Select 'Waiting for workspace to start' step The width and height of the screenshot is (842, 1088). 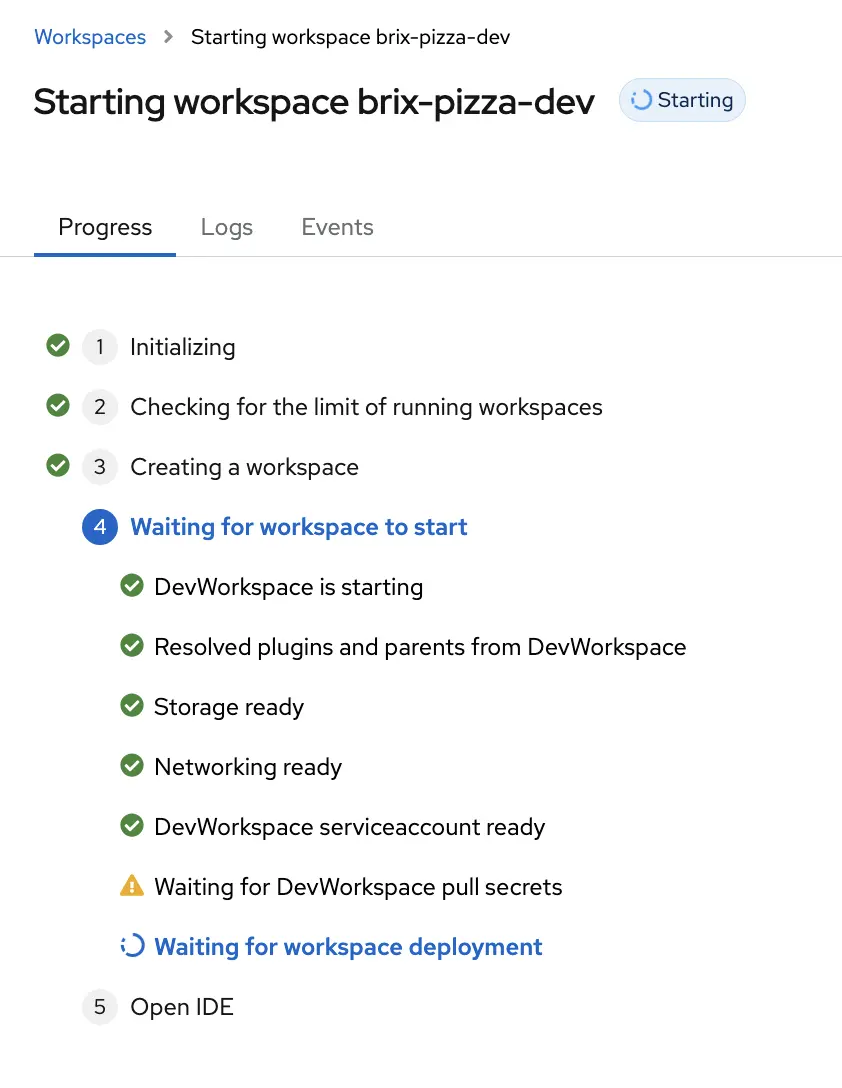click(299, 527)
